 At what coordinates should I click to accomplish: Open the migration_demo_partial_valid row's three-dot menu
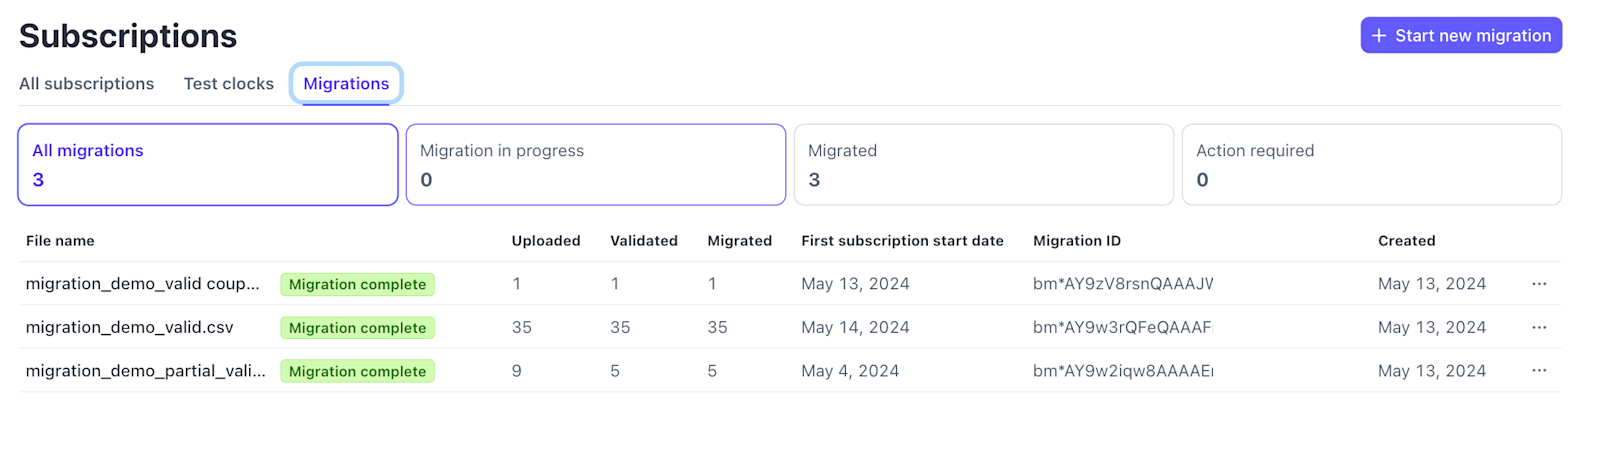(1539, 371)
